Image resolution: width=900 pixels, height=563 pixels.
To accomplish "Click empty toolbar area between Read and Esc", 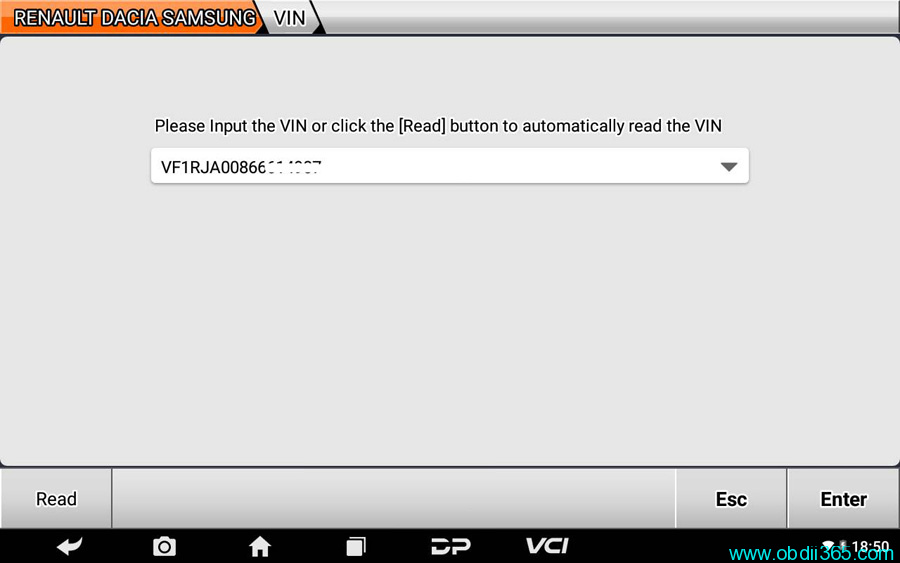I will coord(394,499).
